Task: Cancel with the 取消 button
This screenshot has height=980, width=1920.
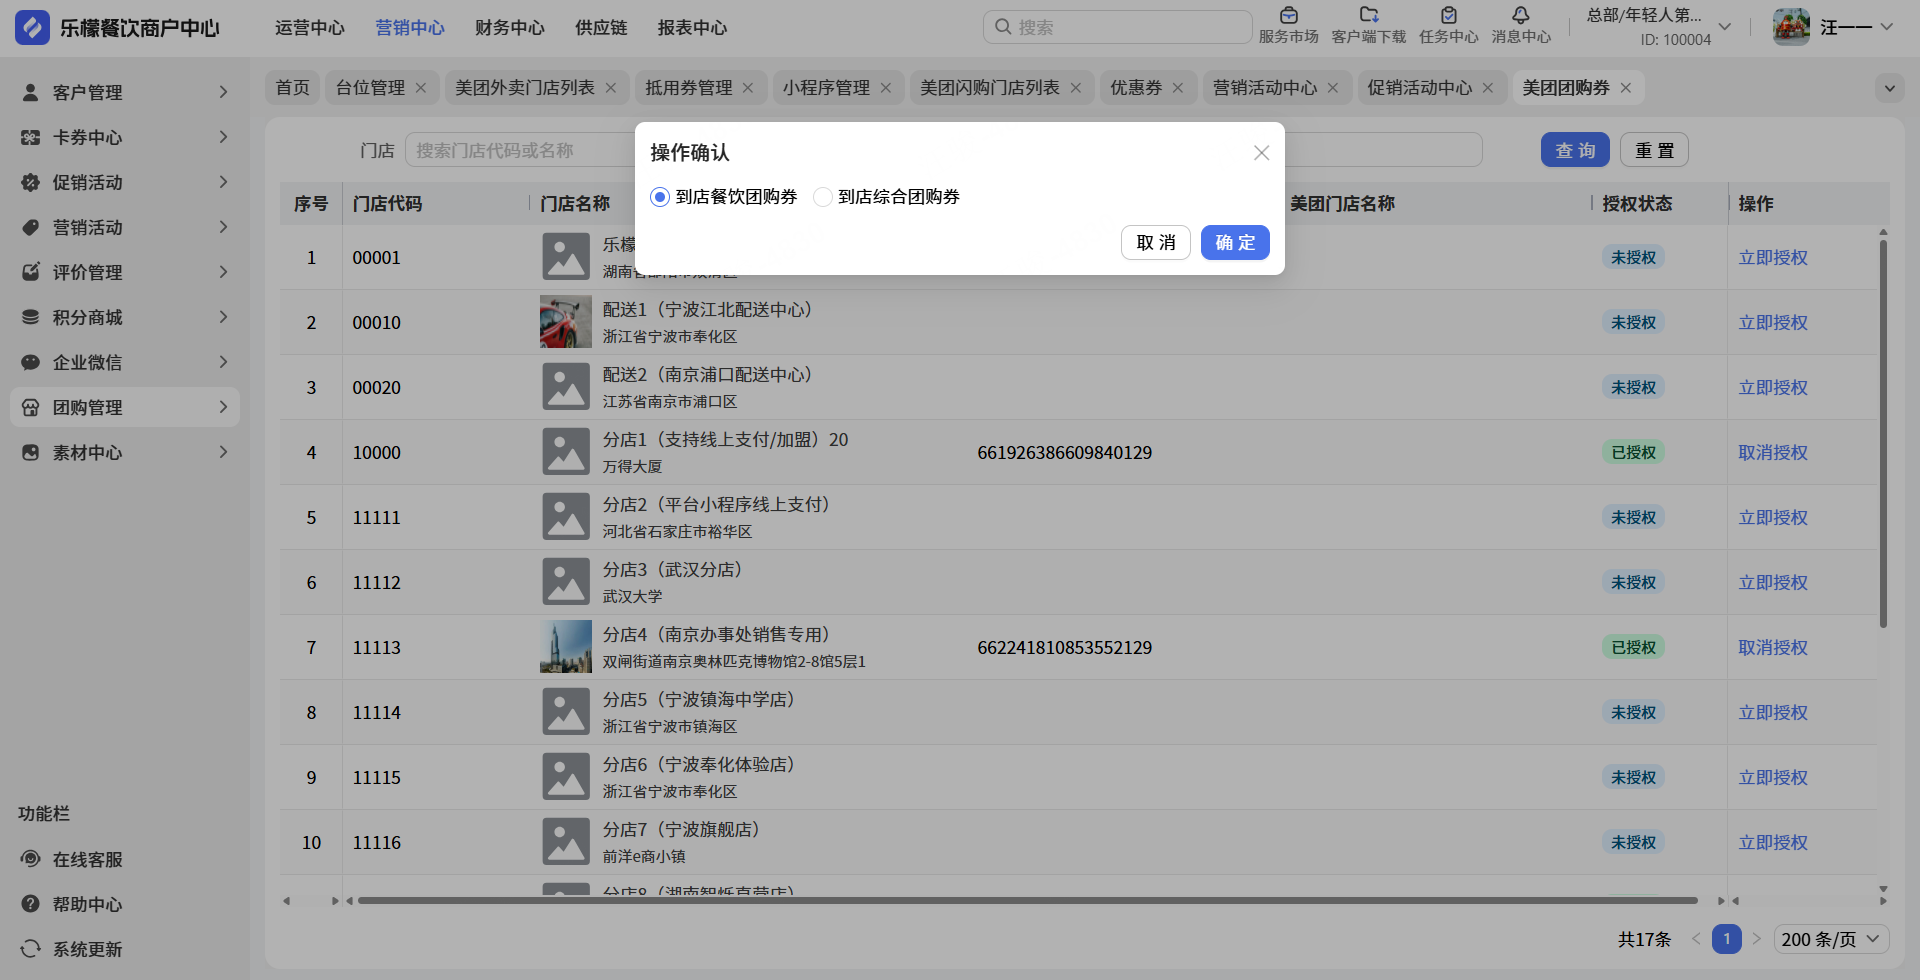Action: (x=1156, y=242)
